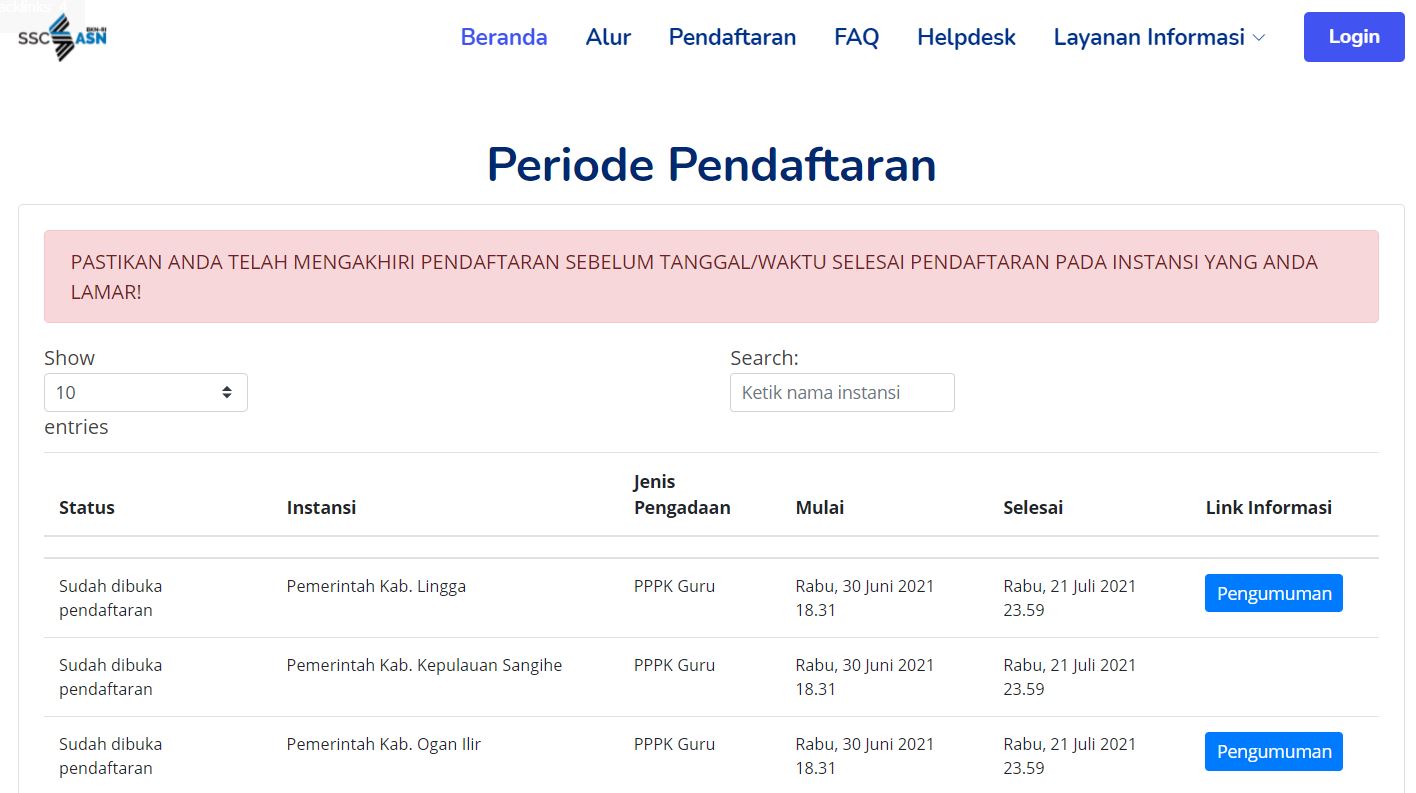This screenshot has height=793, width=1416.
Task: Open the Alur menu item
Action: 608,37
